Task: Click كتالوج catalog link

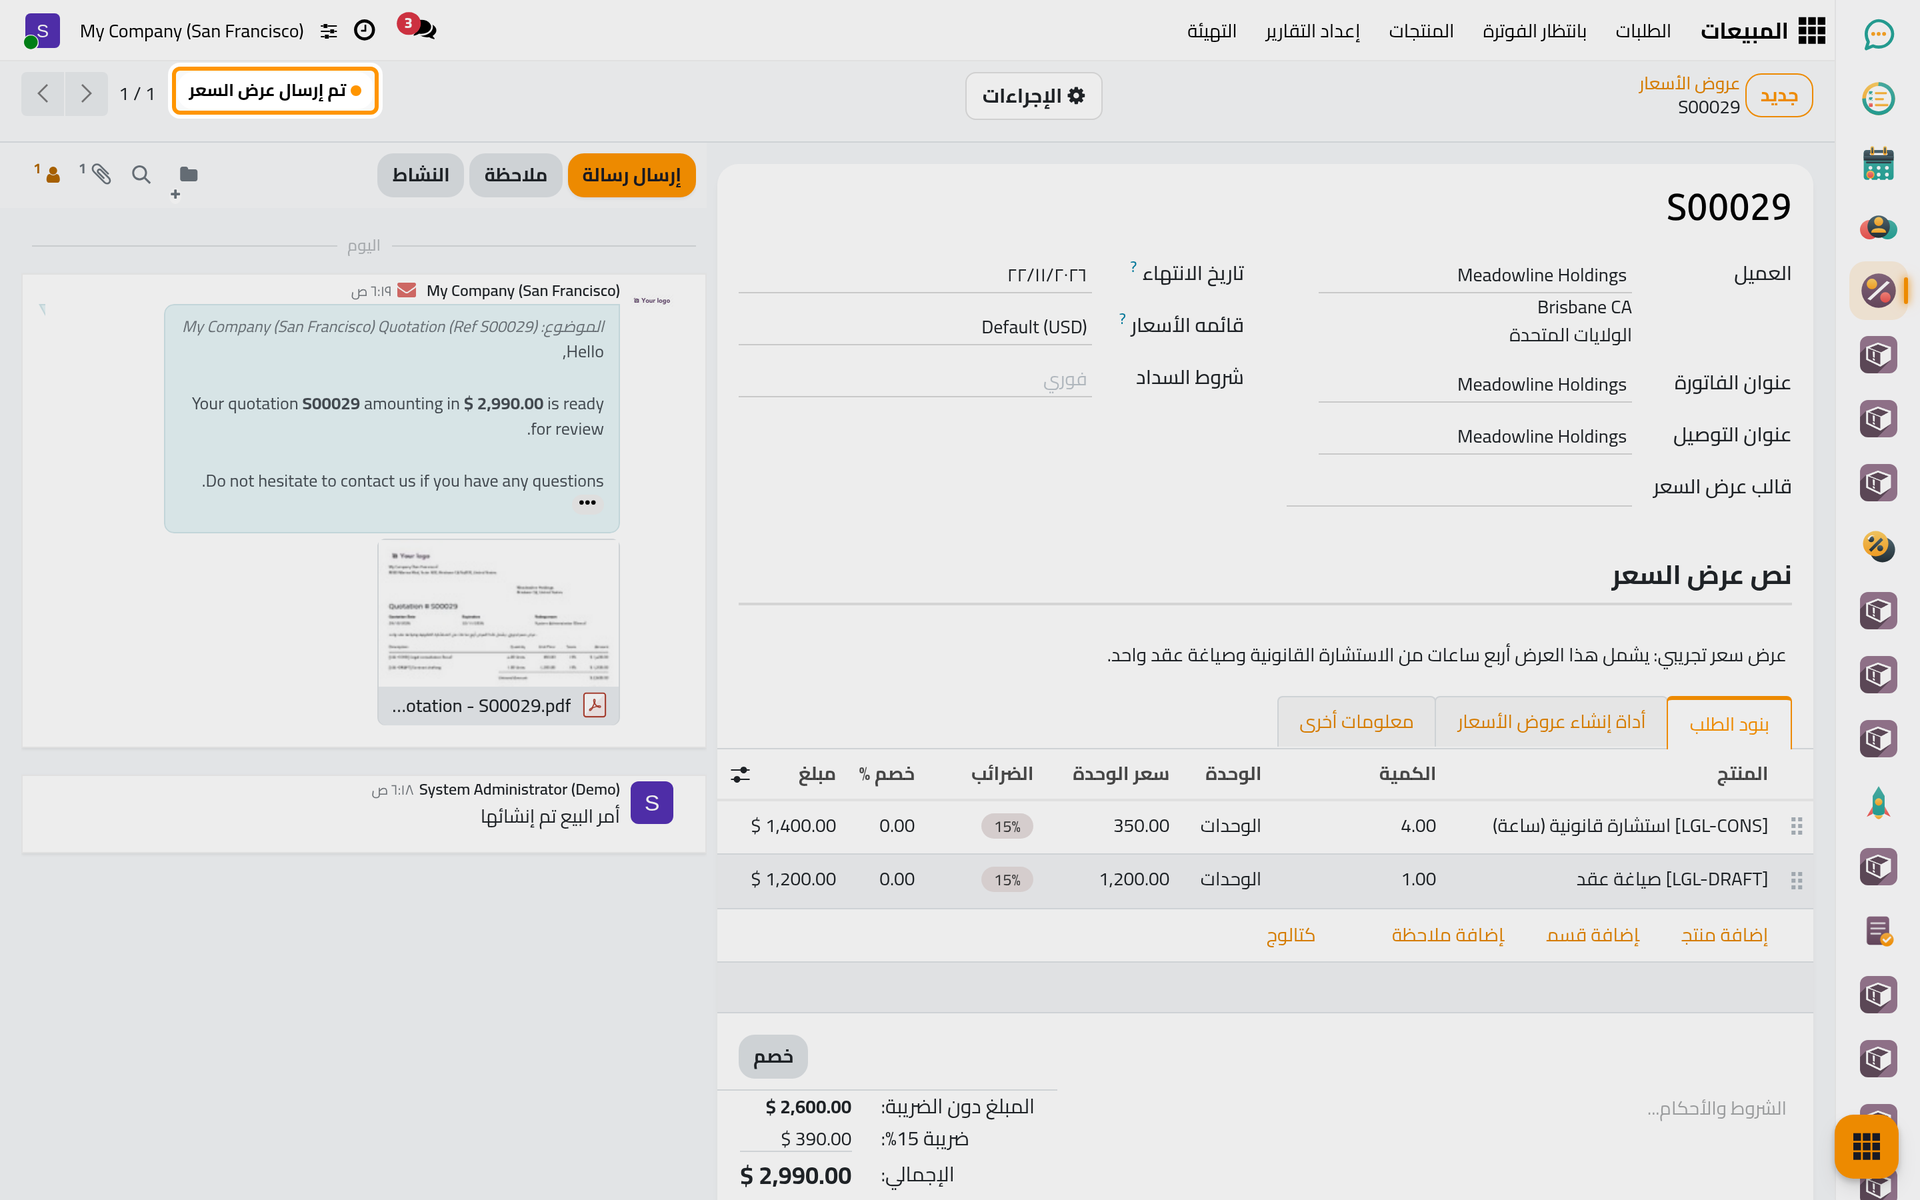Action: click(1290, 935)
